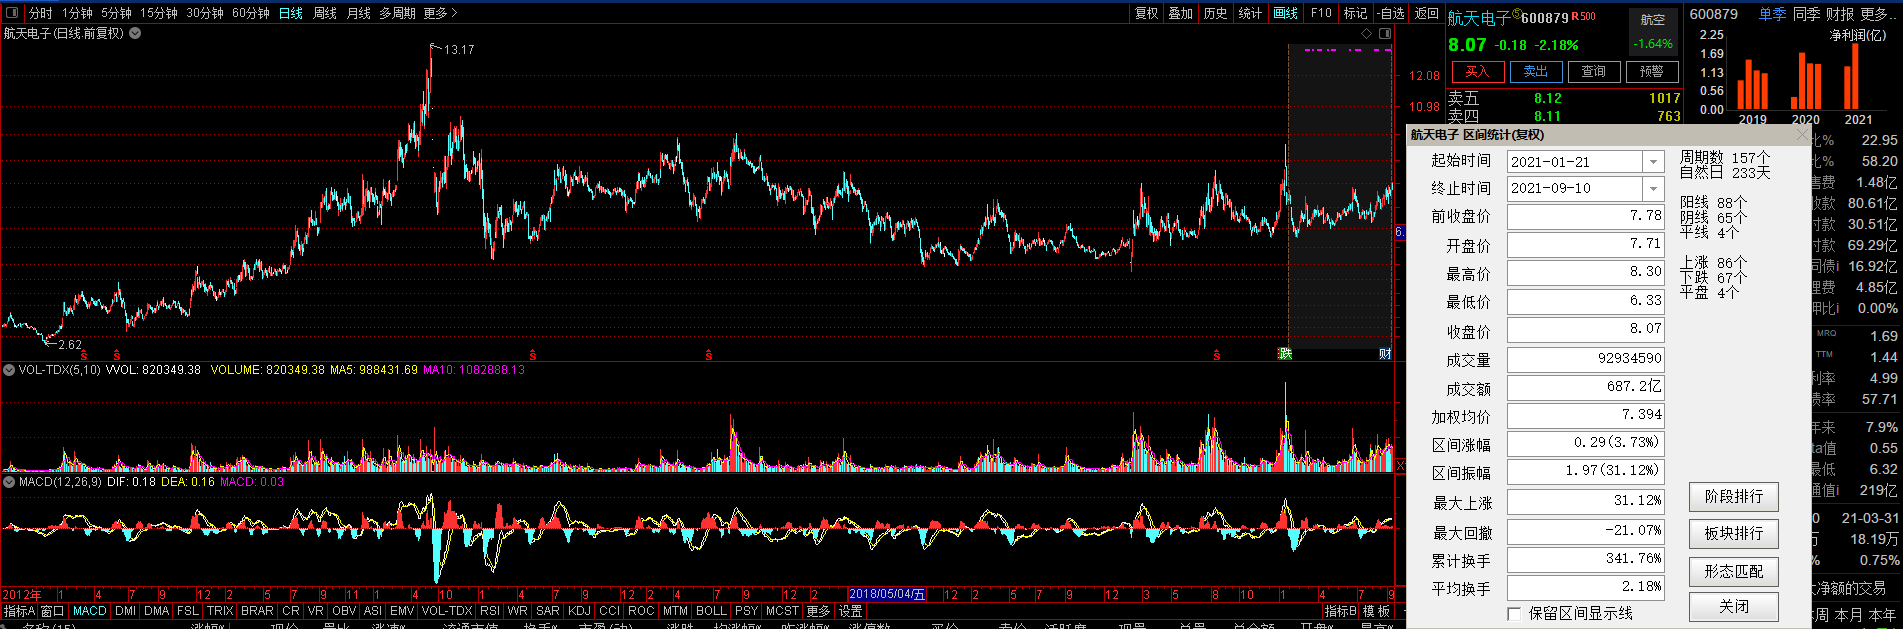Expand the 更多 indicators list in bottom bar
The width and height of the screenshot is (1903, 629).
(818, 611)
